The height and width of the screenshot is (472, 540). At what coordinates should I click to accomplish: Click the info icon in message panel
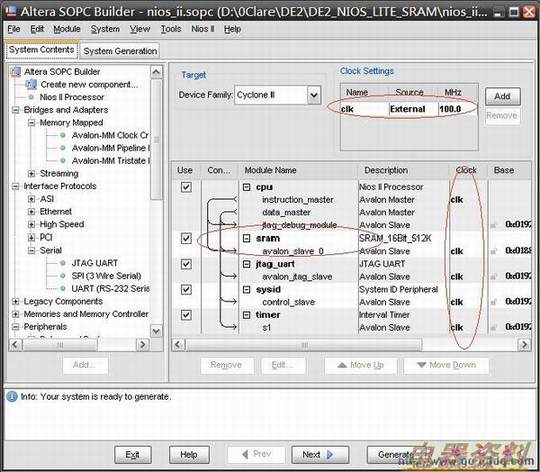(x=12, y=397)
